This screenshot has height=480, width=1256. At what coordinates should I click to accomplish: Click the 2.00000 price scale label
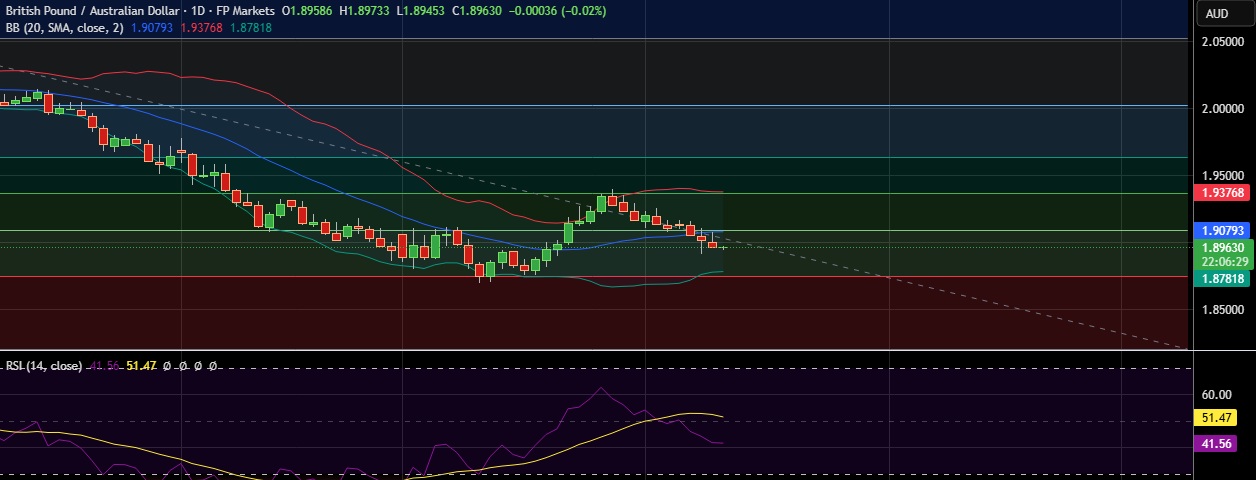coord(1222,108)
